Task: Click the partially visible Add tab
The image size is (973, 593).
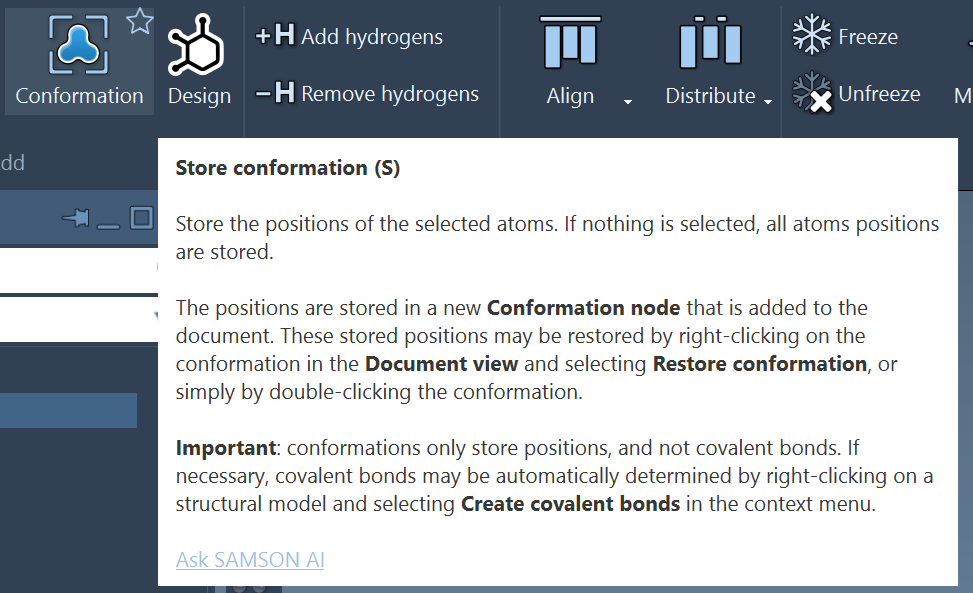Action: click(x=12, y=162)
